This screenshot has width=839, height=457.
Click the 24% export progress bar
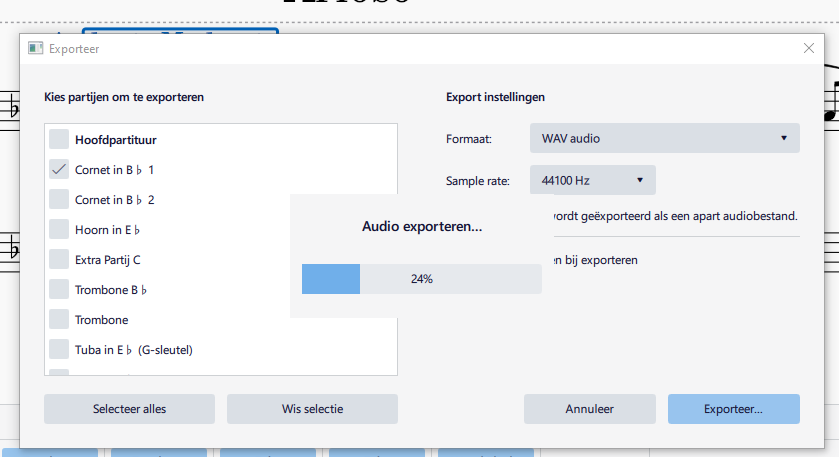point(422,279)
